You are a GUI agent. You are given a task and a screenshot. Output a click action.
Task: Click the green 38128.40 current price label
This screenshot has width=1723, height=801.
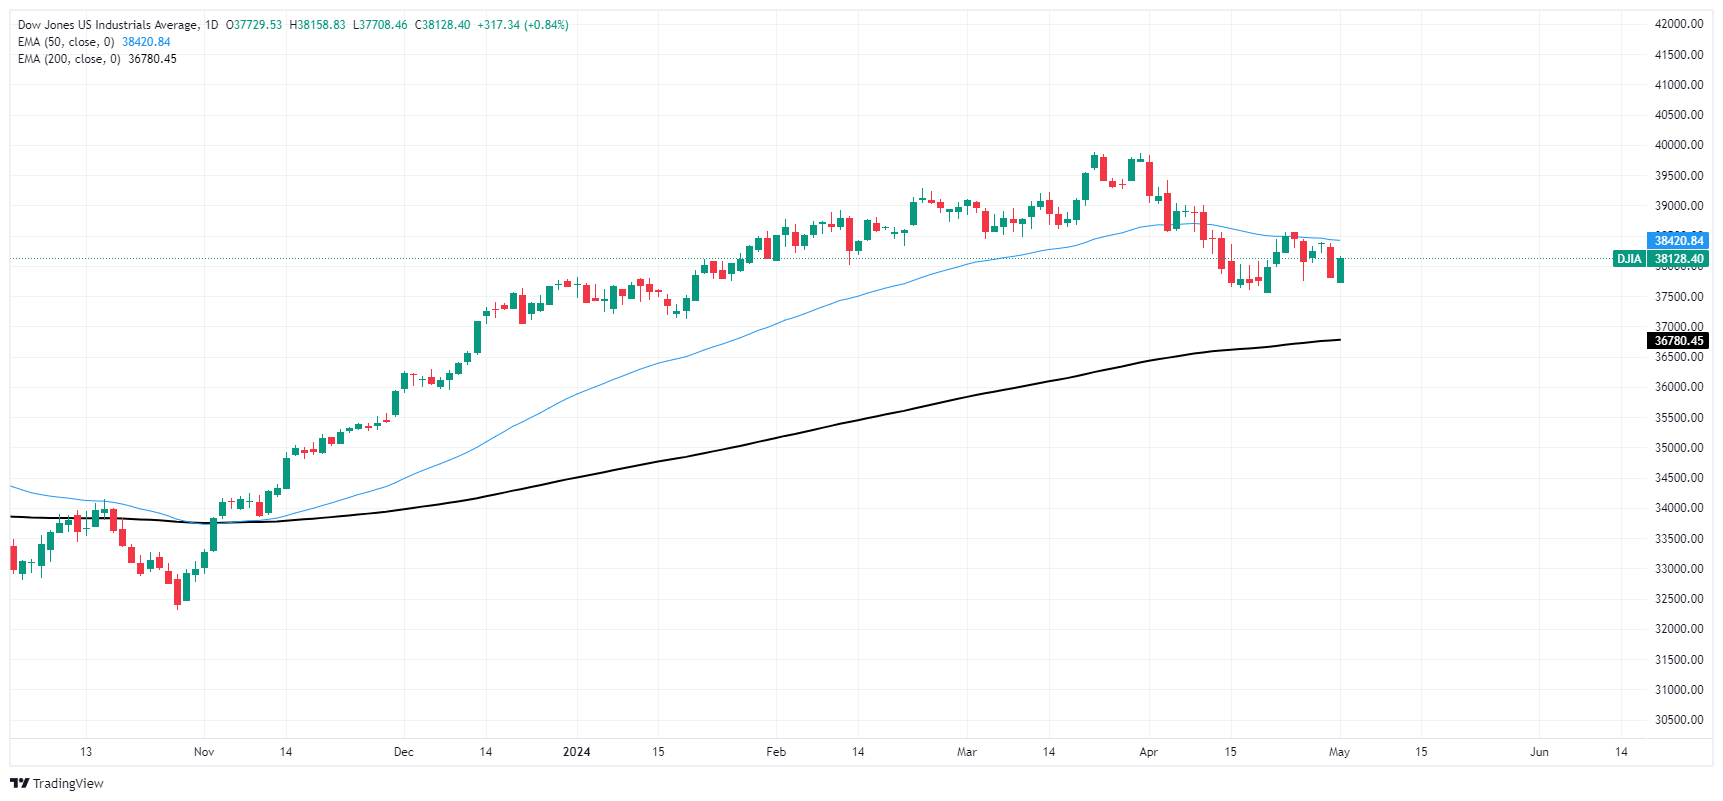pos(1678,259)
